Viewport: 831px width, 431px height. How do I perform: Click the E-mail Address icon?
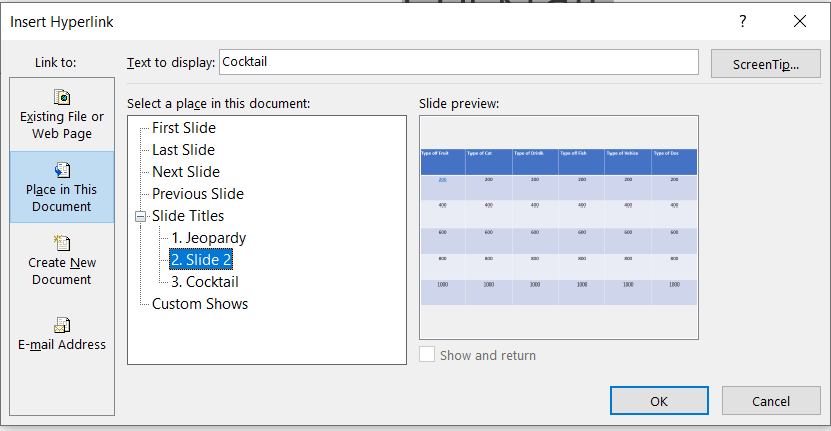(x=62, y=324)
